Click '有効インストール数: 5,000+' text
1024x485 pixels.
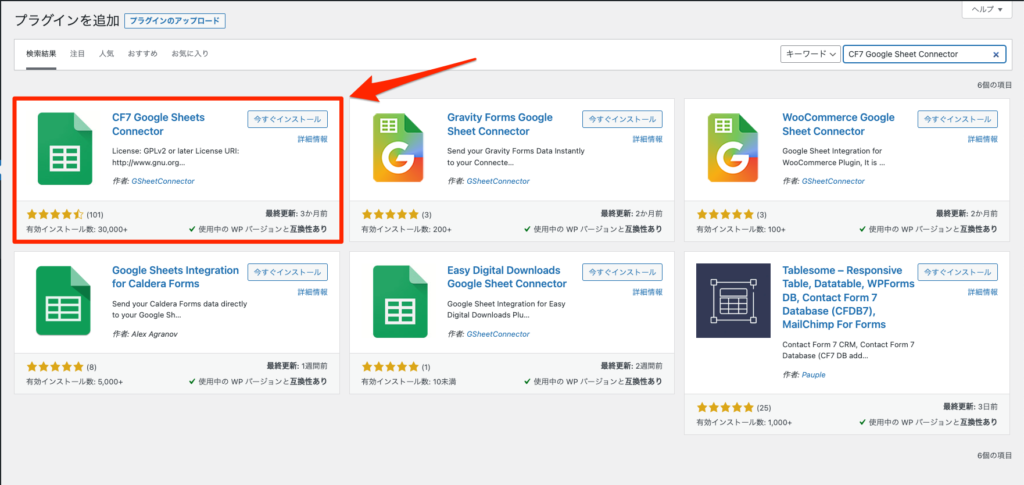[x=74, y=382]
